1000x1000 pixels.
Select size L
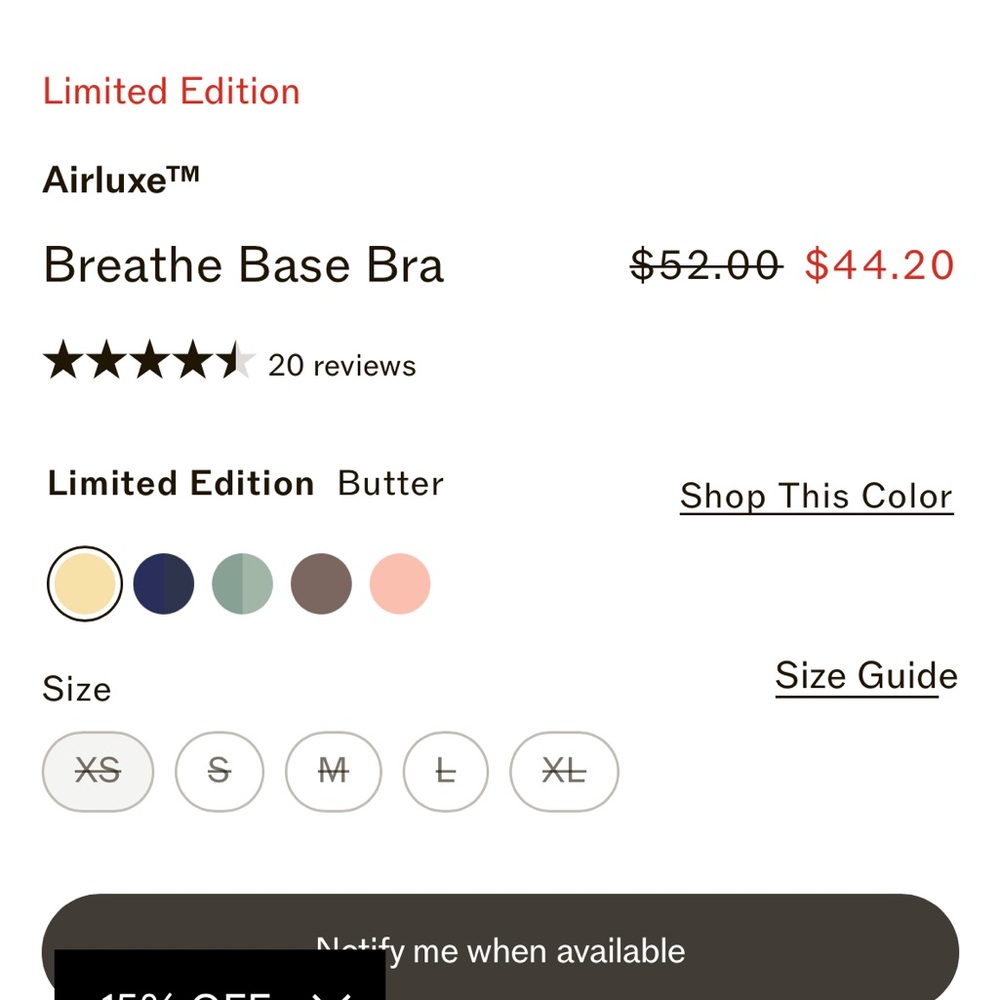pyautogui.click(x=445, y=770)
